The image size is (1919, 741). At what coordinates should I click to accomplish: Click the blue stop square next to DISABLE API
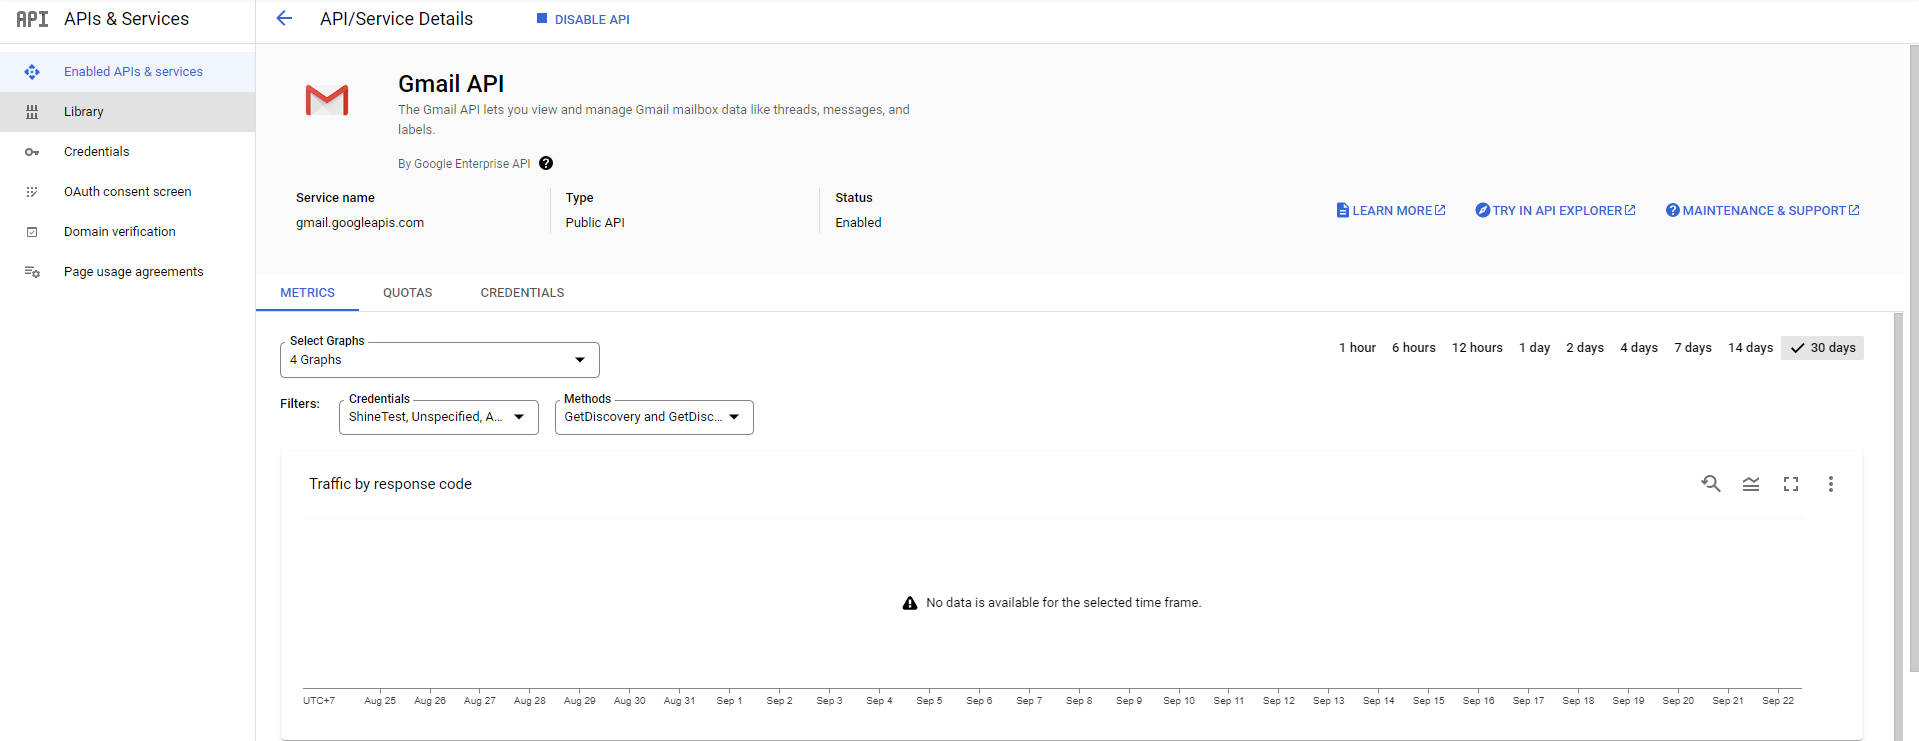point(542,18)
